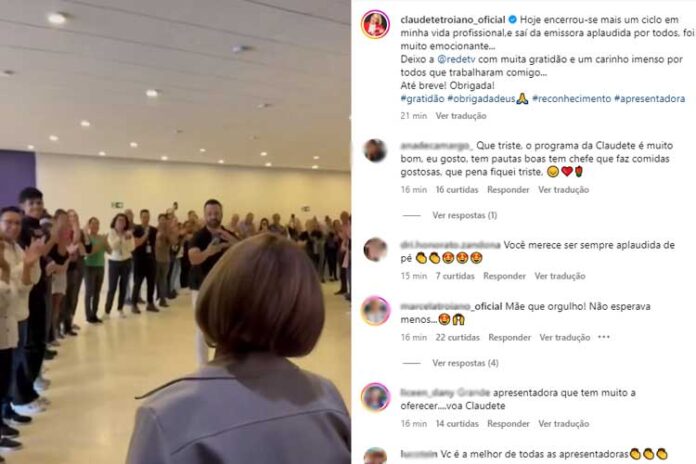Expand 'Ver respostas (1)' replies
The image size is (696, 464).
click(465, 215)
